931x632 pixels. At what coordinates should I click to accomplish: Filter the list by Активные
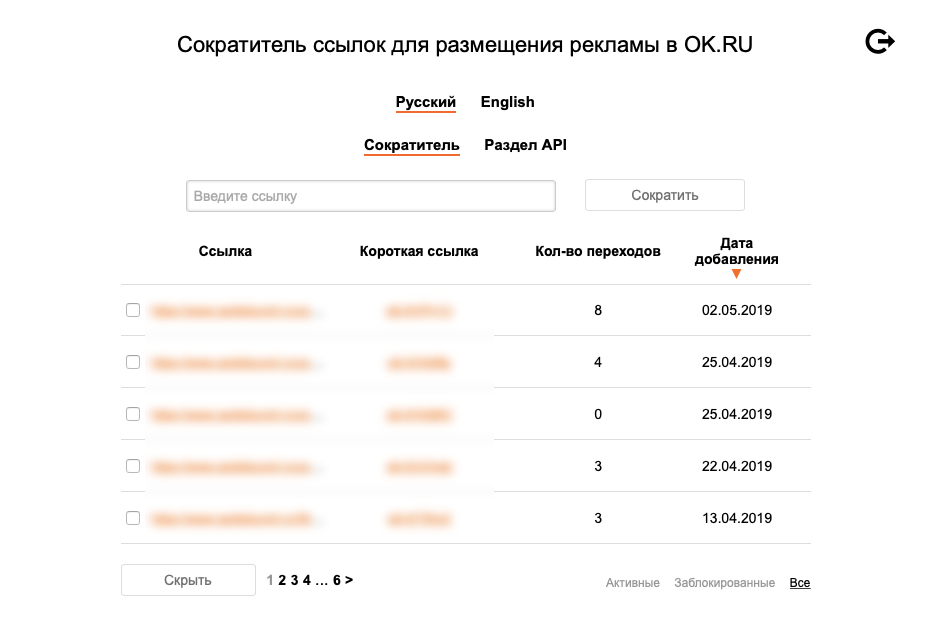632,583
